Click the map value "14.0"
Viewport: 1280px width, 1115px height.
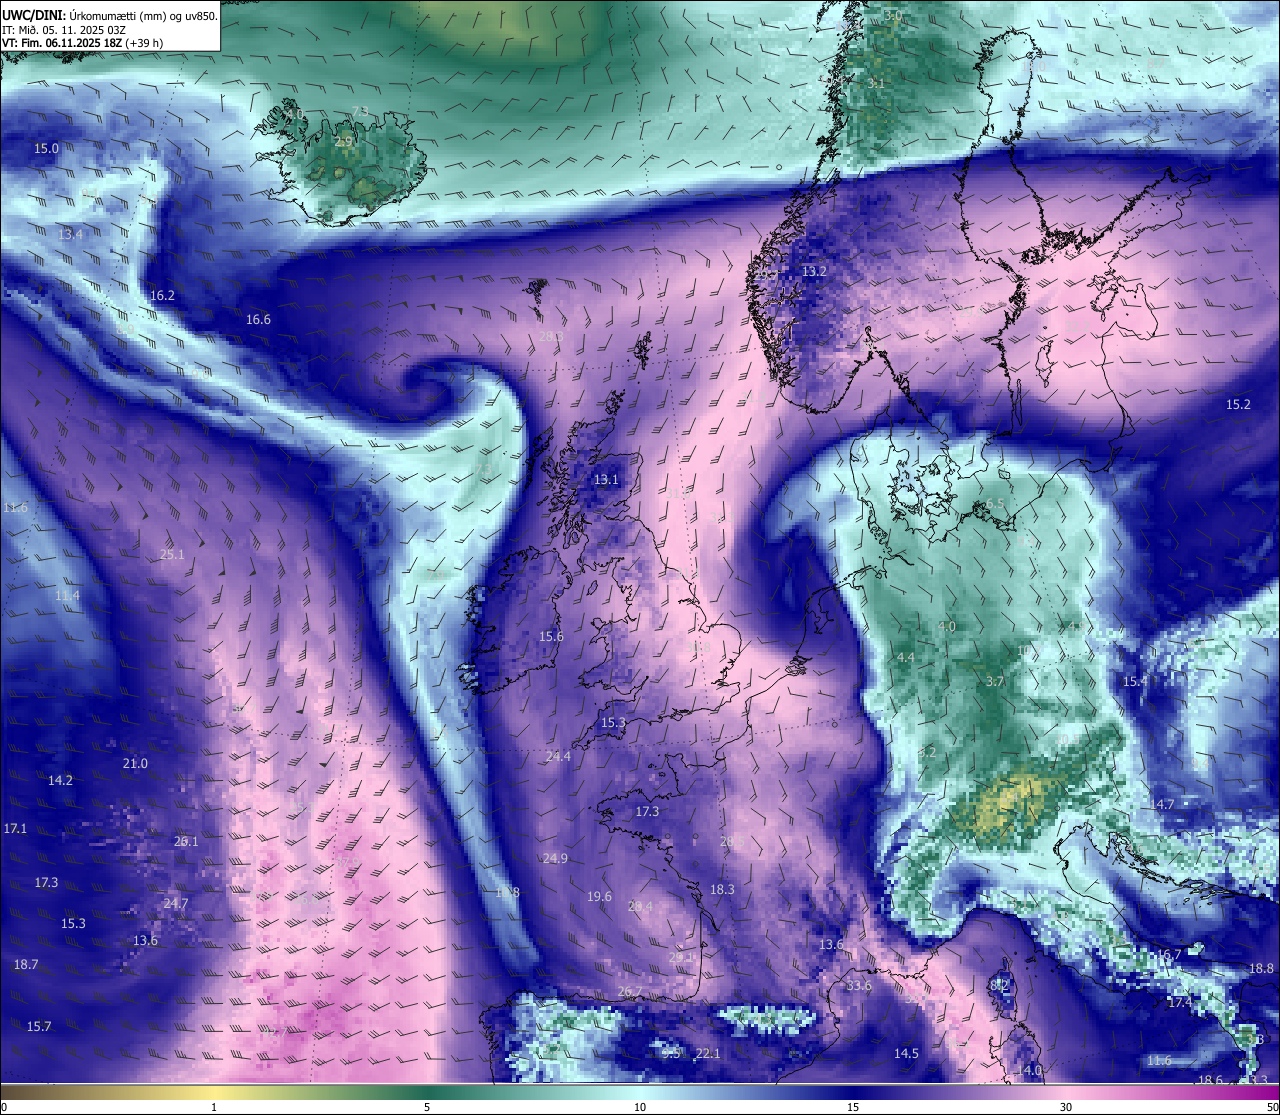1029,1070
